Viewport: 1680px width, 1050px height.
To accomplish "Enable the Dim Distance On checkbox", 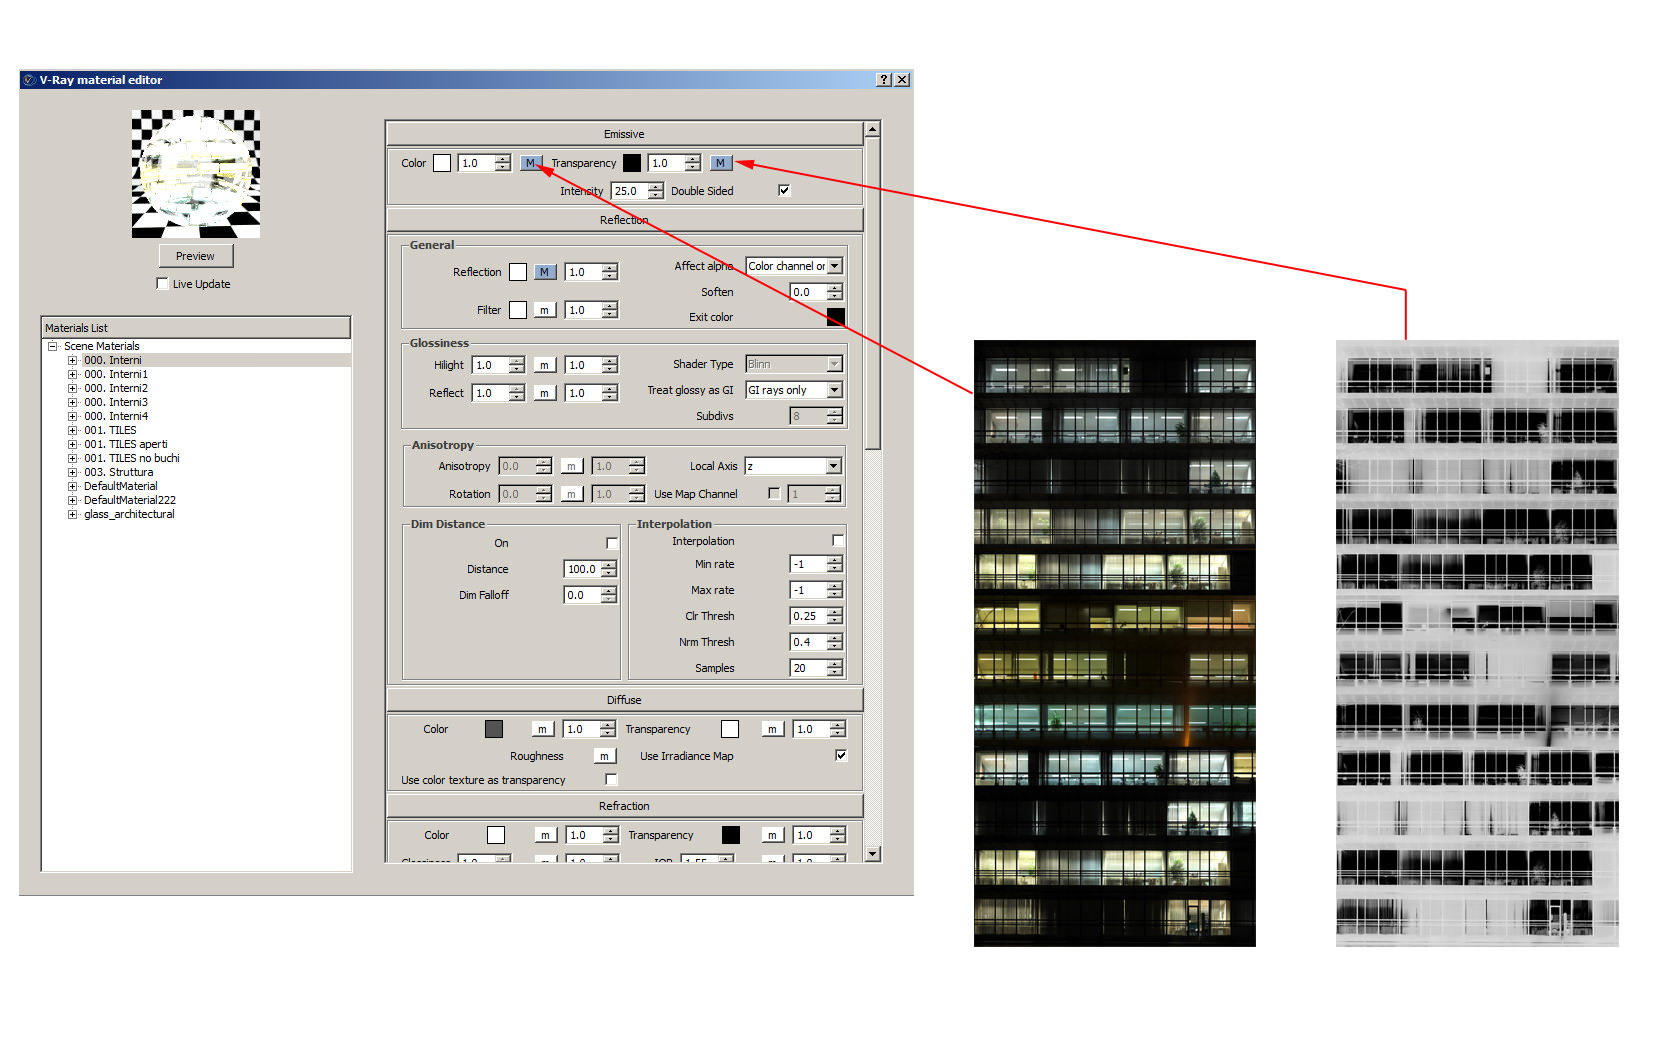I will [612, 543].
